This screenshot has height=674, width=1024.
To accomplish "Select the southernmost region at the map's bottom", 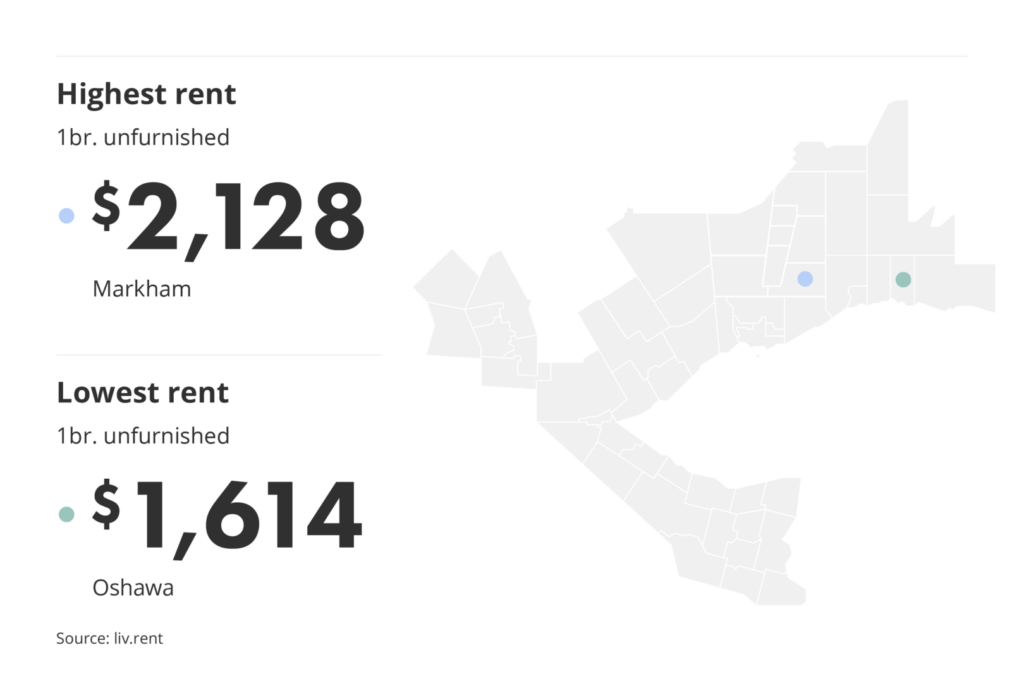I will pos(780,590).
